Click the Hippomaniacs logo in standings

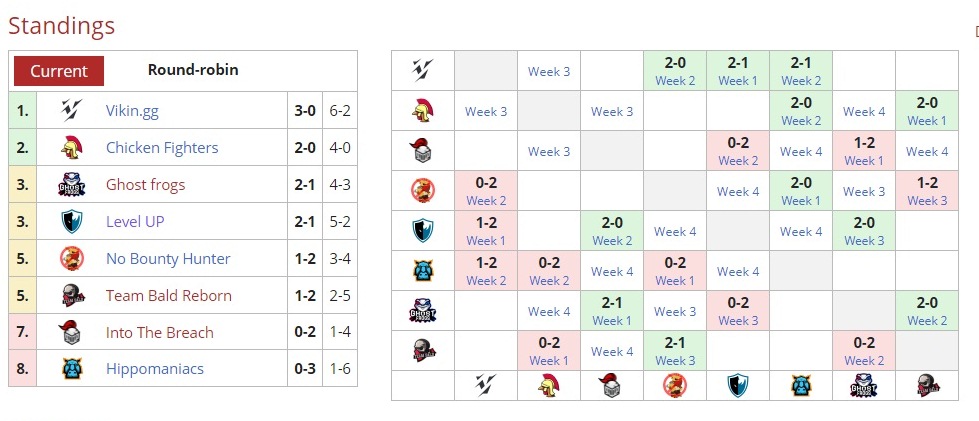tap(71, 369)
